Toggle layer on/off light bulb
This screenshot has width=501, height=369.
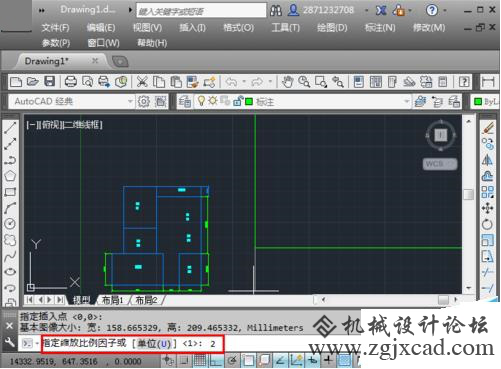[201, 101]
